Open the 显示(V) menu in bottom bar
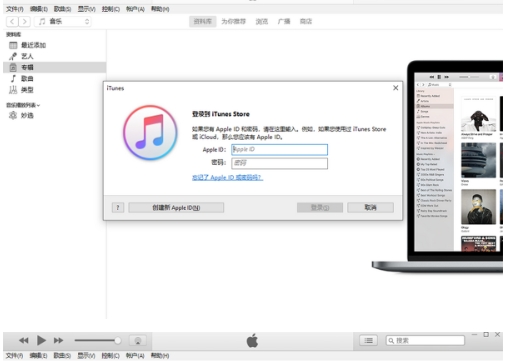The height and width of the screenshot is (361, 505). (86, 356)
